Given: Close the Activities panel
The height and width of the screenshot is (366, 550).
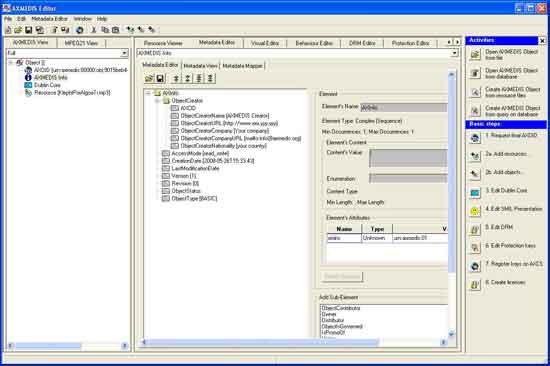Looking at the screenshot, I should (542, 41).
